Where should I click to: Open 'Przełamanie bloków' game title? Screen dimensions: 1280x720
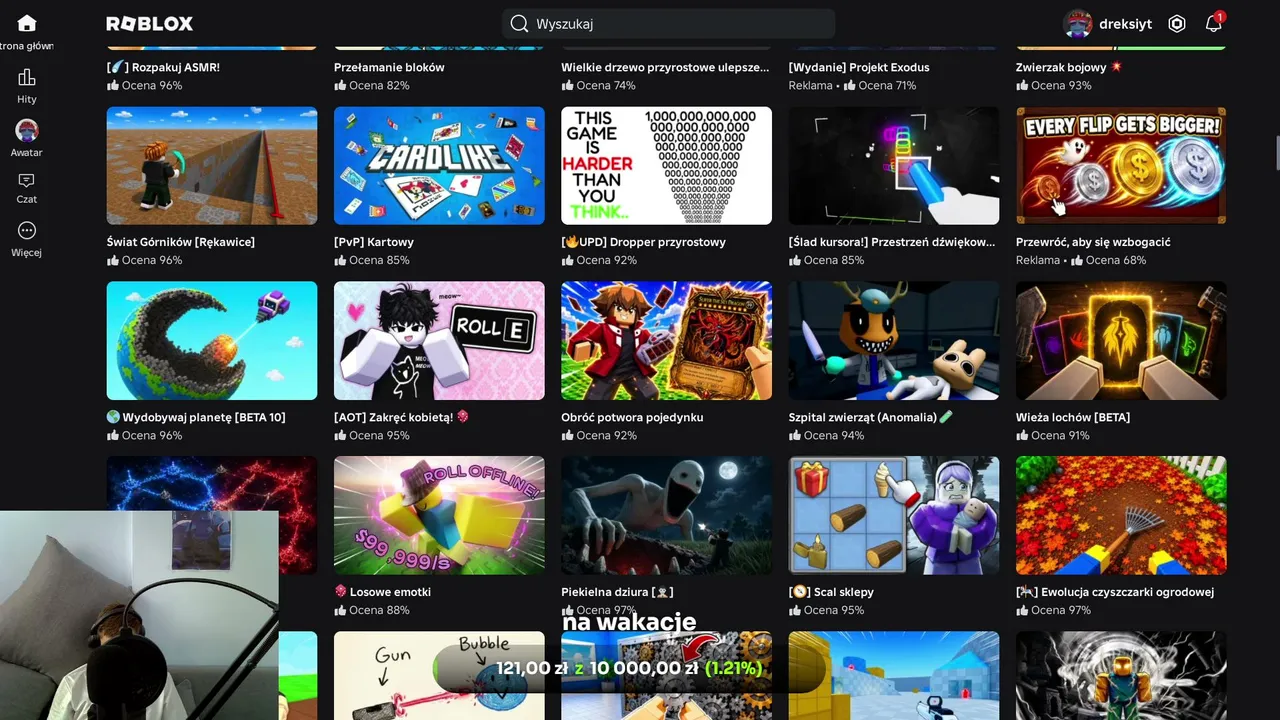tap(389, 67)
